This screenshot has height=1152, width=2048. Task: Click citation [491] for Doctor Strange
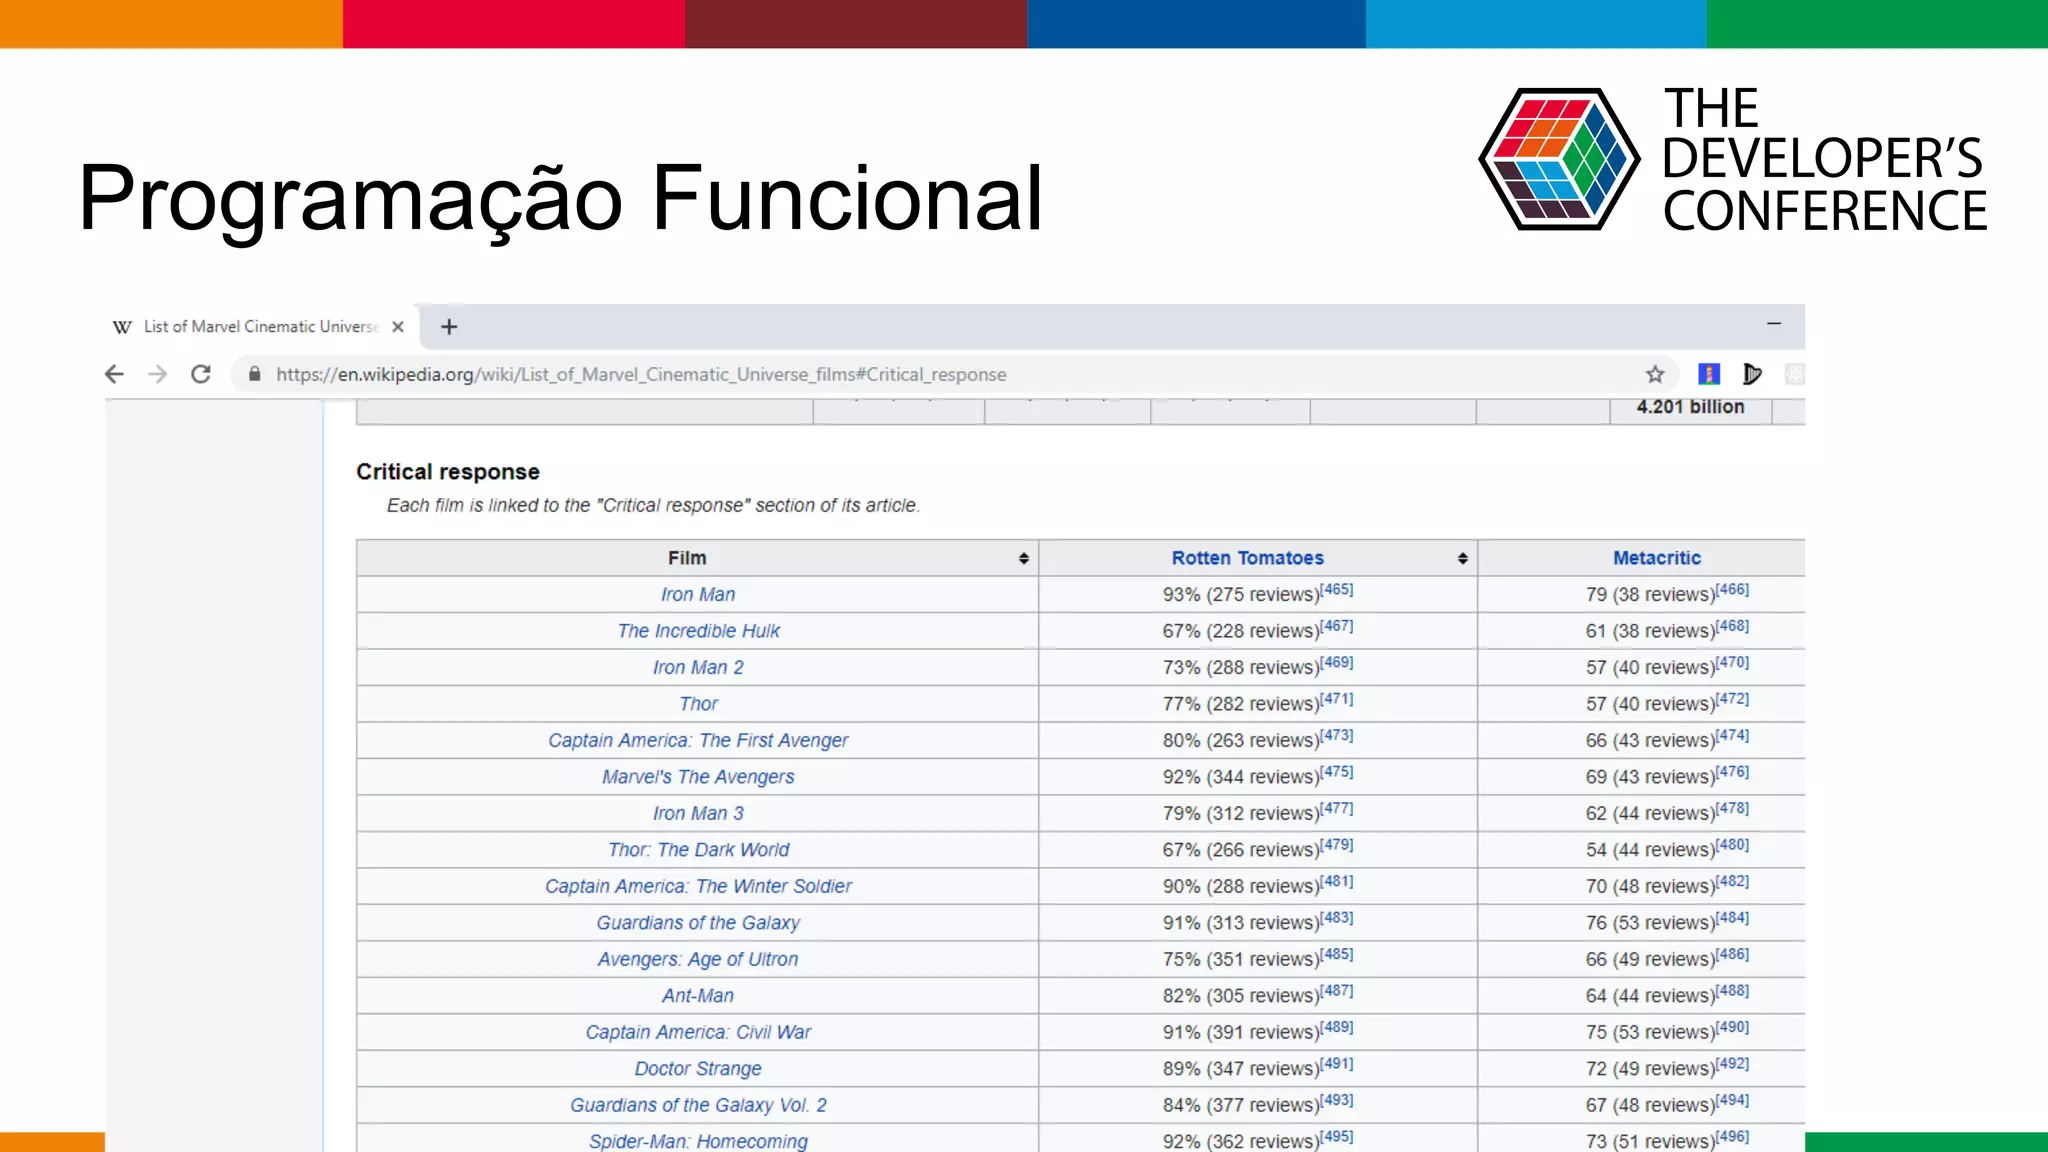[x=1337, y=1064]
